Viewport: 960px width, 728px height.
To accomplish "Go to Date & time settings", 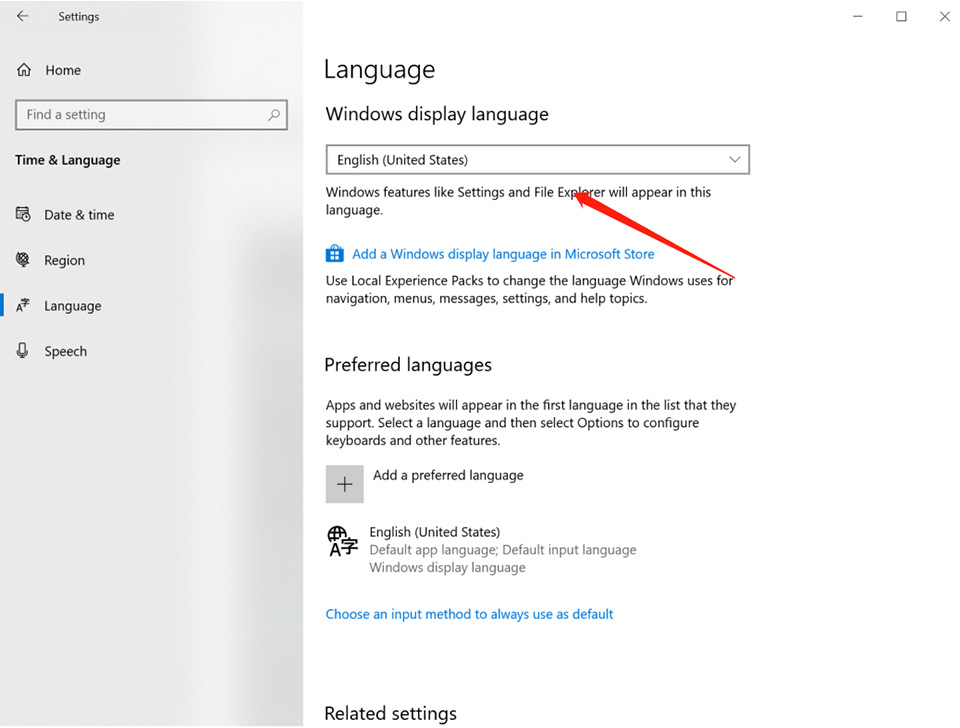I will tap(79, 215).
